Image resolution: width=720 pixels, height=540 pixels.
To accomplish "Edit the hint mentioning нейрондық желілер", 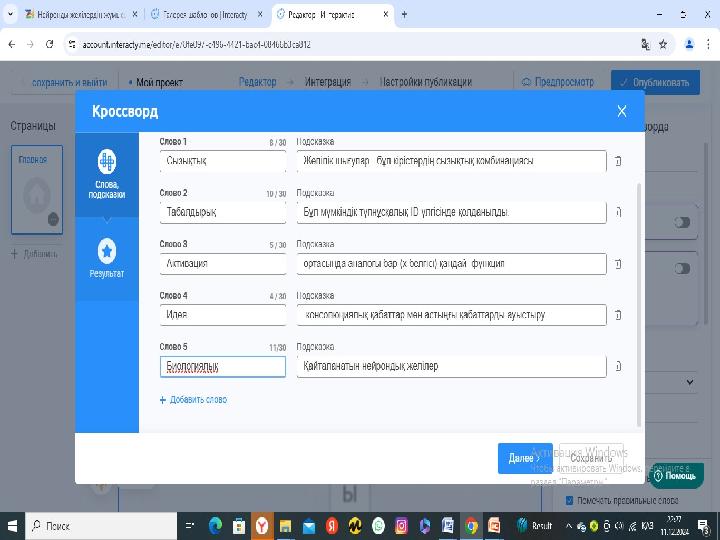I will pos(451,366).
